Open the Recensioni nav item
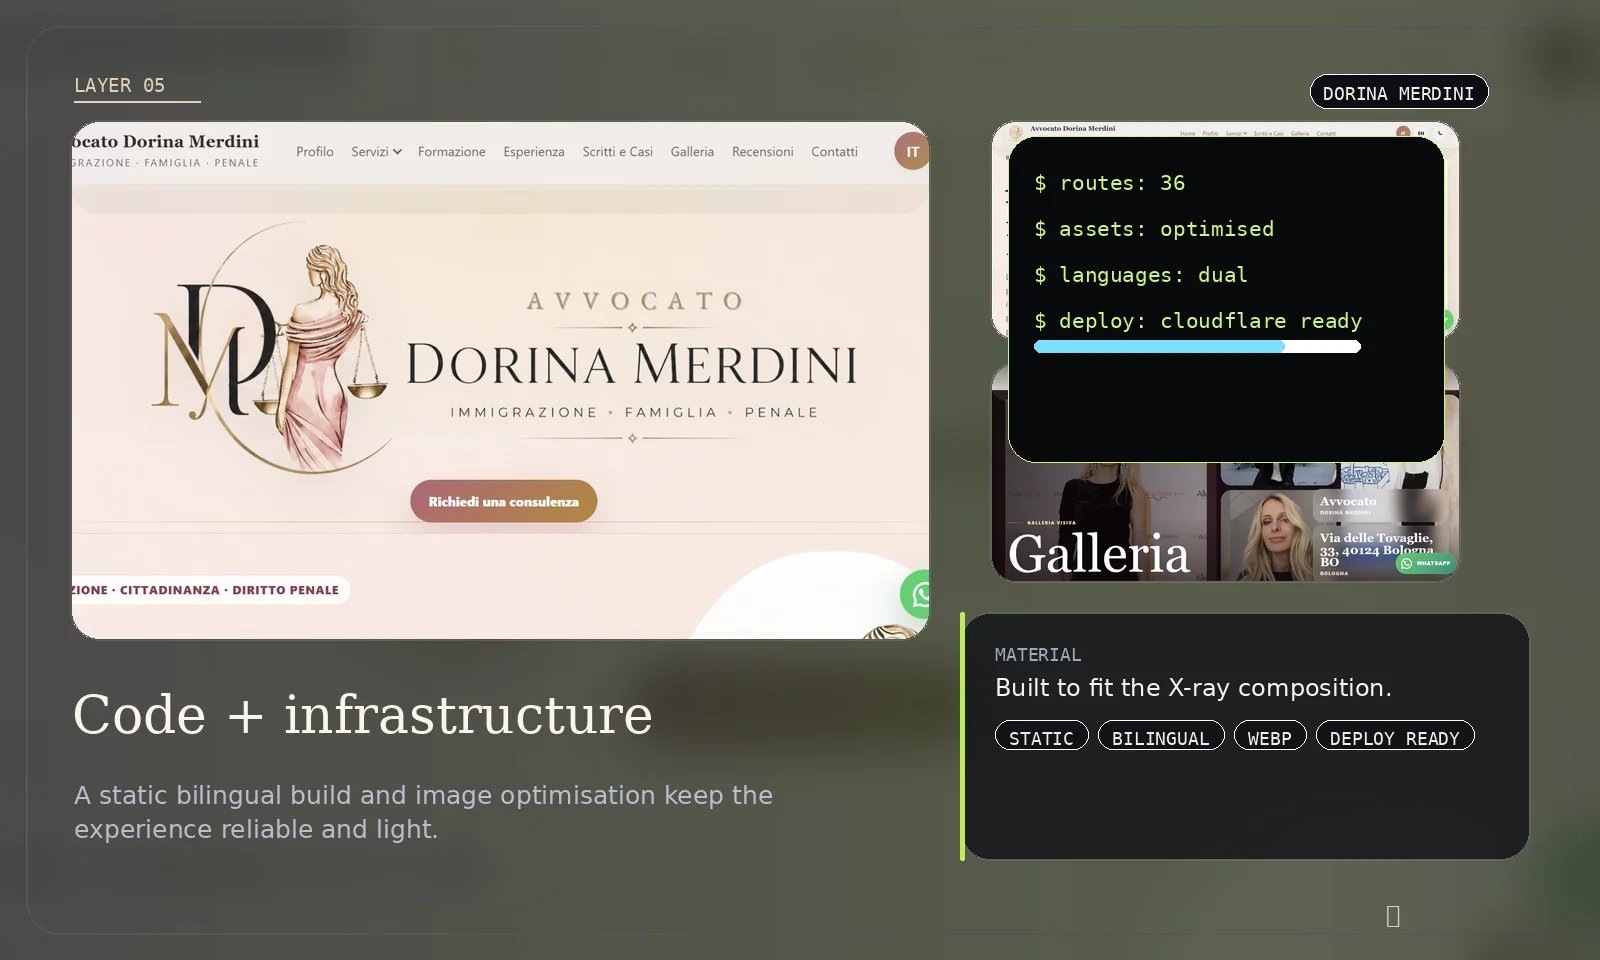The image size is (1600, 960). (x=763, y=152)
